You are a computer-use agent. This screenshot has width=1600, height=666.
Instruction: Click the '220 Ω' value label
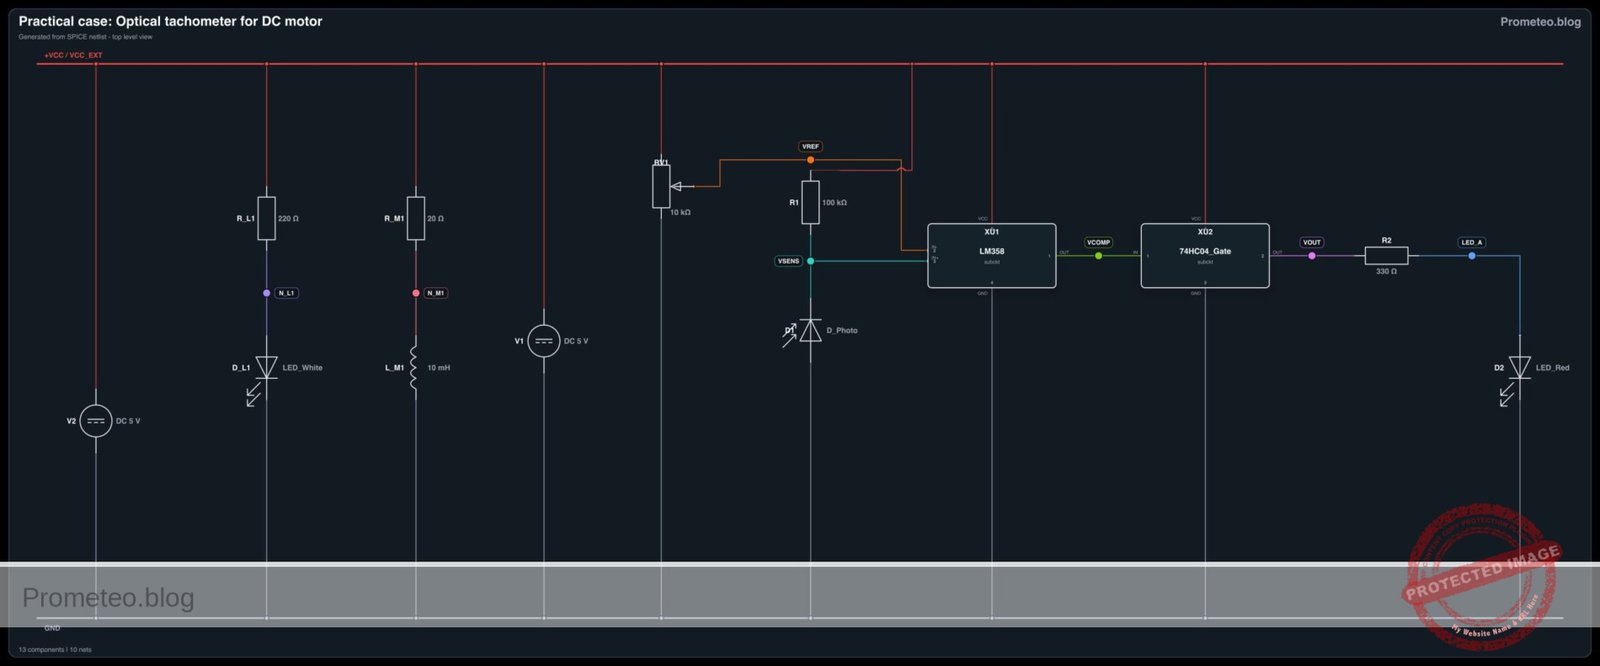click(x=288, y=218)
